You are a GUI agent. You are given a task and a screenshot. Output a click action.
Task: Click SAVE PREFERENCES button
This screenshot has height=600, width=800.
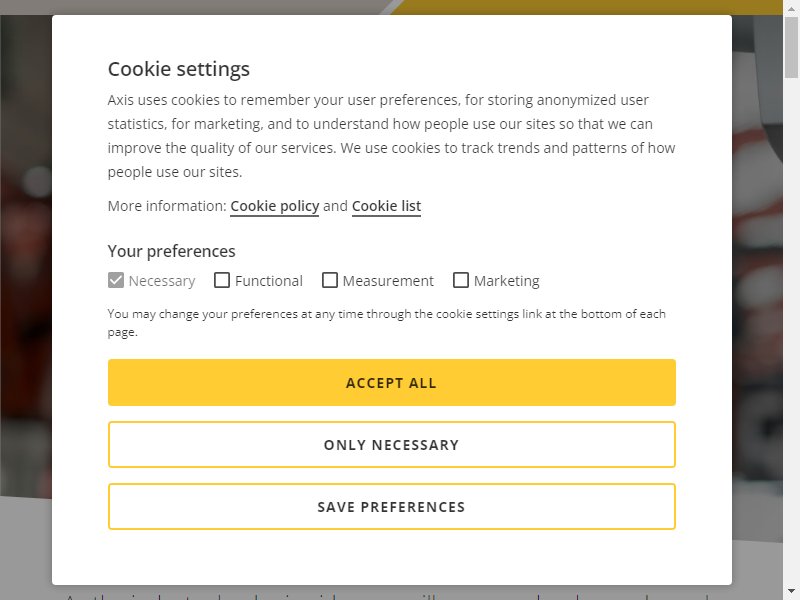click(391, 507)
